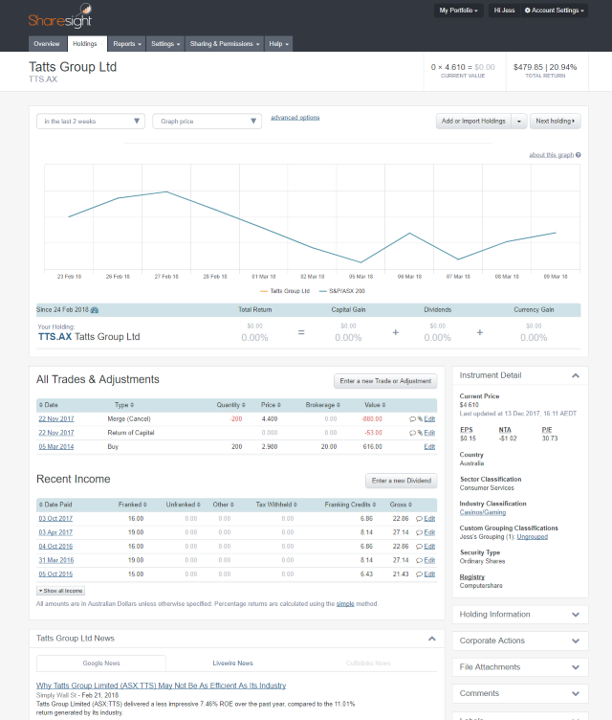Open the Reports menu

127,44
